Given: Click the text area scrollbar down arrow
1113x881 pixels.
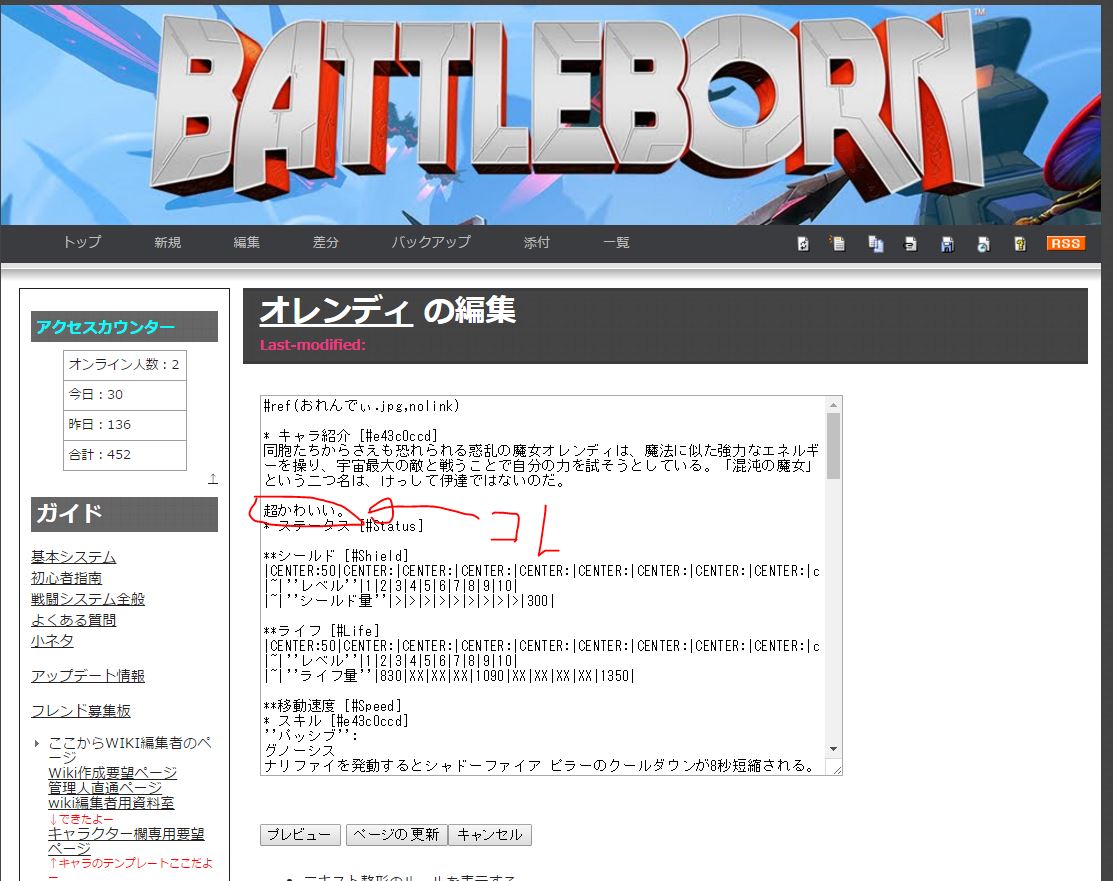Looking at the screenshot, I should pyautogui.click(x=833, y=750).
